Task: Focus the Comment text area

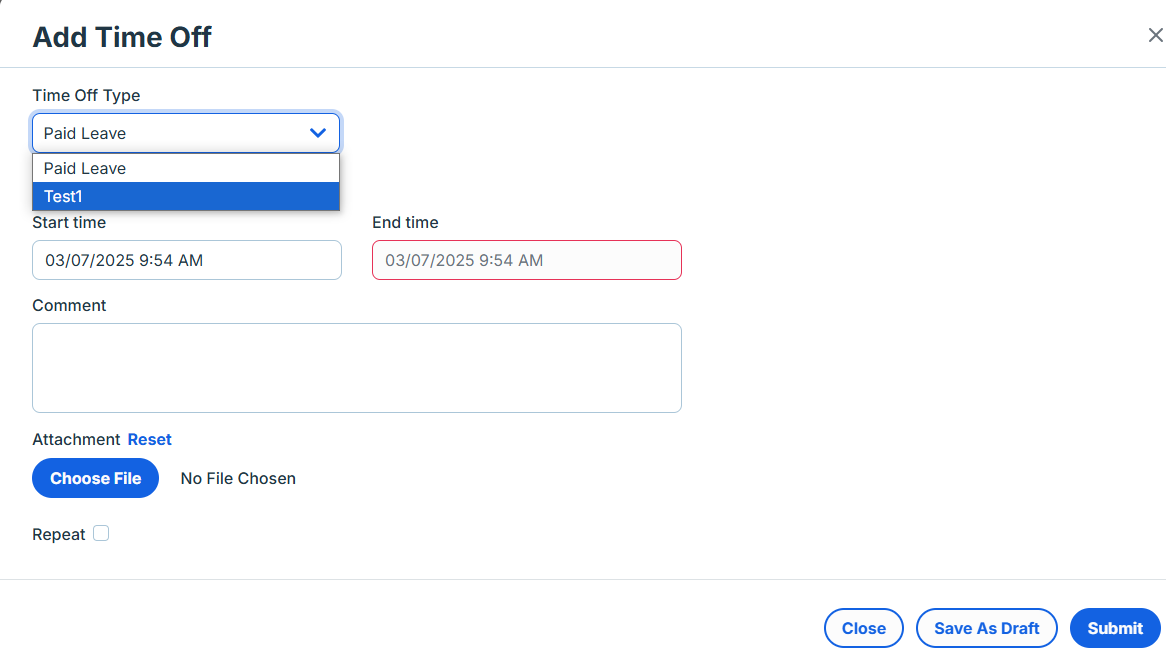Action: (357, 368)
